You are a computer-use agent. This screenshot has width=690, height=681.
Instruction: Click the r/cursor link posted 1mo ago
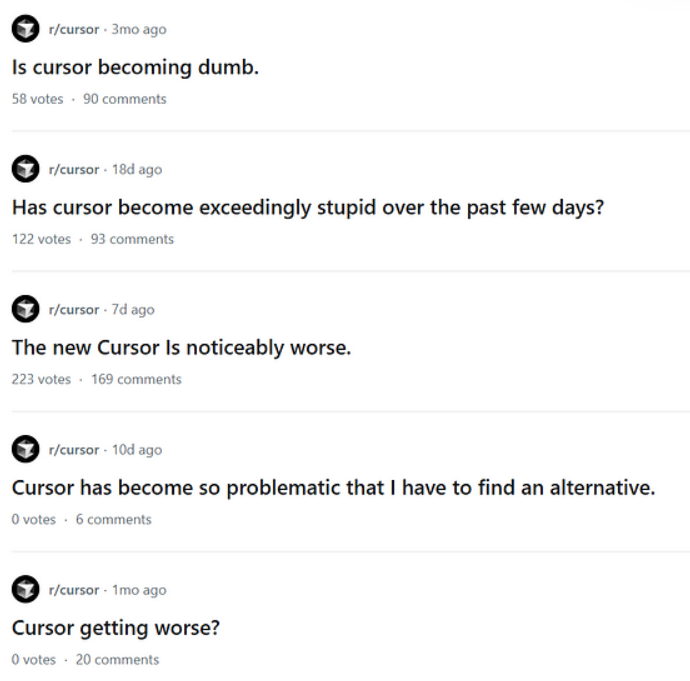74,590
